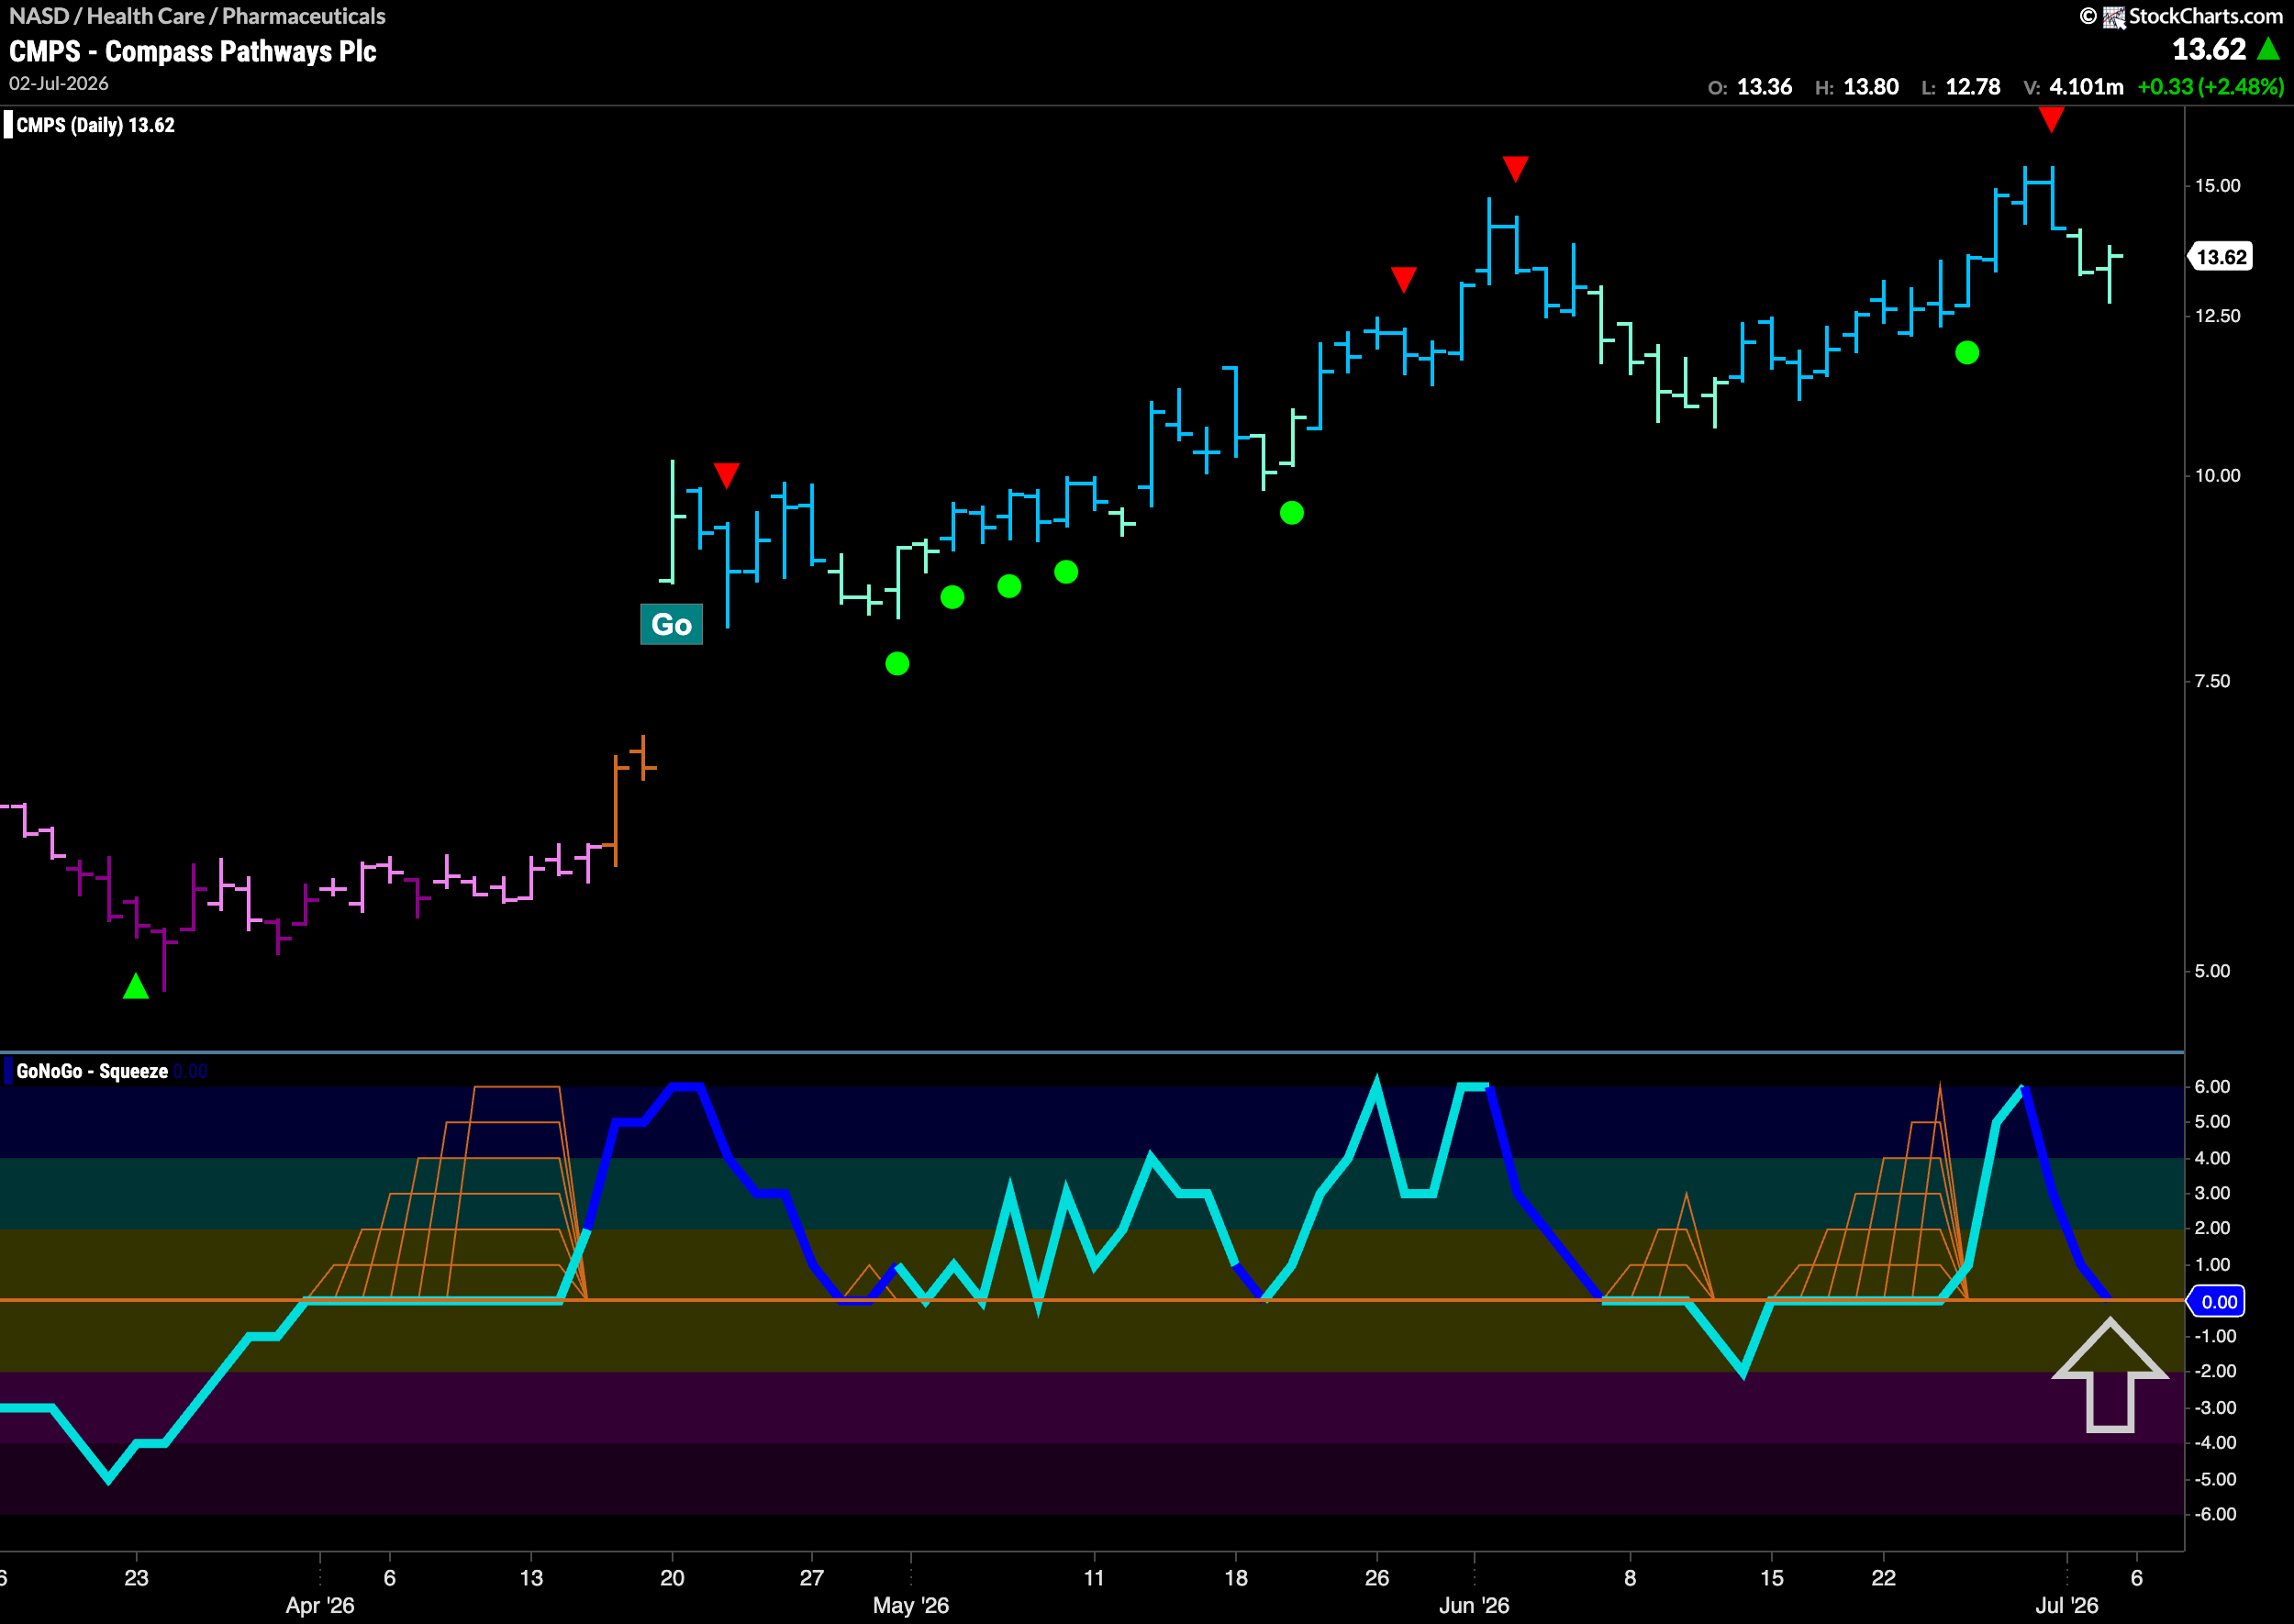The image size is (2294, 1624).
Task: Select the red triangle marker from late May
Action: 1403,279
